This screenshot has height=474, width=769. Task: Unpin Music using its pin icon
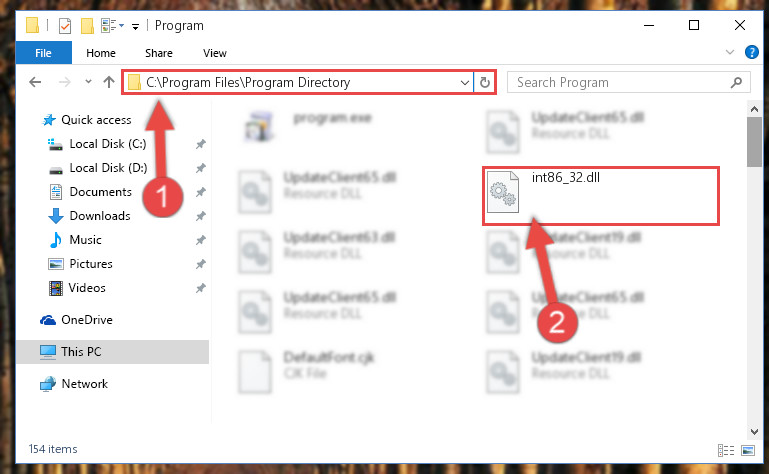click(201, 240)
